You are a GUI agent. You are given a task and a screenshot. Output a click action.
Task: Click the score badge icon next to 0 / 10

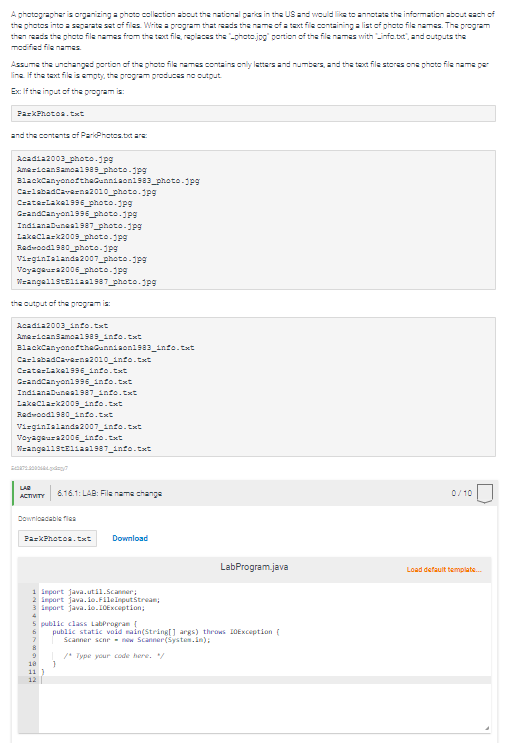pos(485,493)
